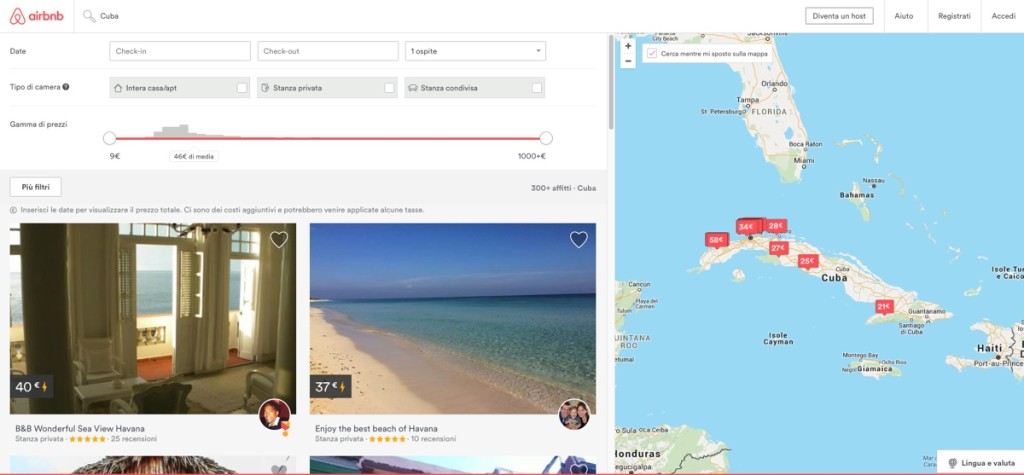
Task: Click the 25€ map price marker
Action: click(x=808, y=261)
